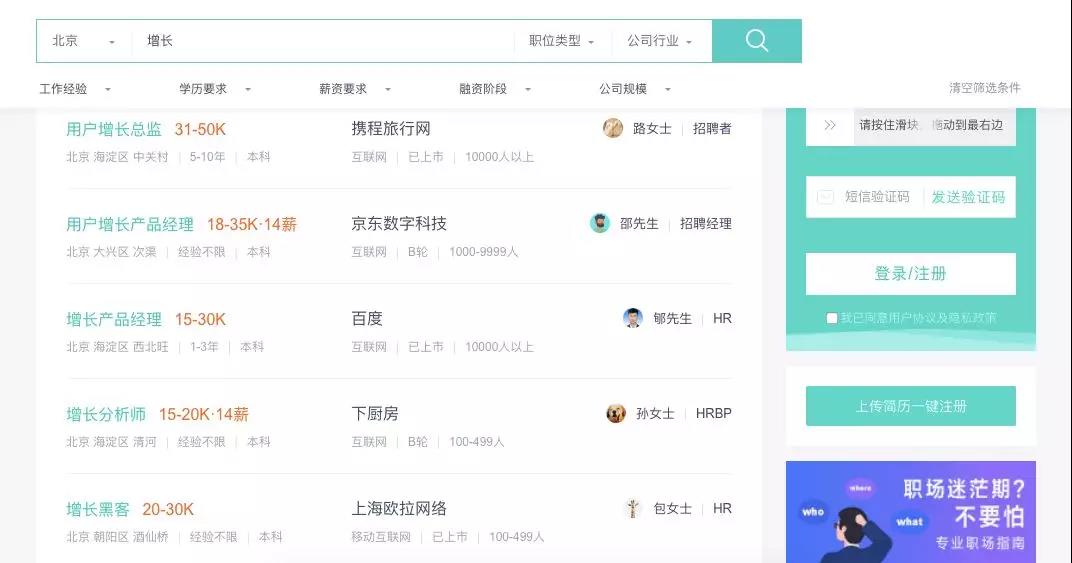Screen dimensions: 1072x563
Task: Click 清空筛选条件 to clear filters
Action: click(984, 88)
